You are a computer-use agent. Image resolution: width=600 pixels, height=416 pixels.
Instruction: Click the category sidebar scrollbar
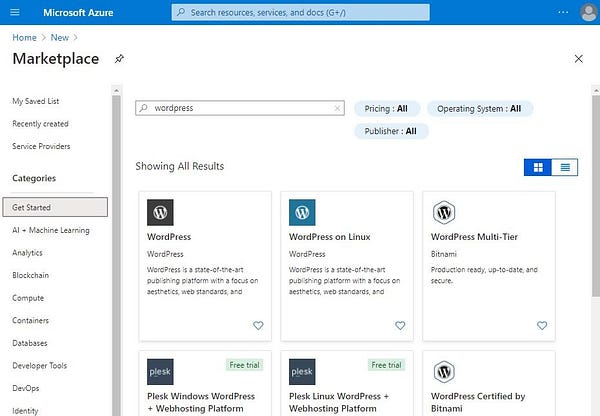tap(116, 256)
